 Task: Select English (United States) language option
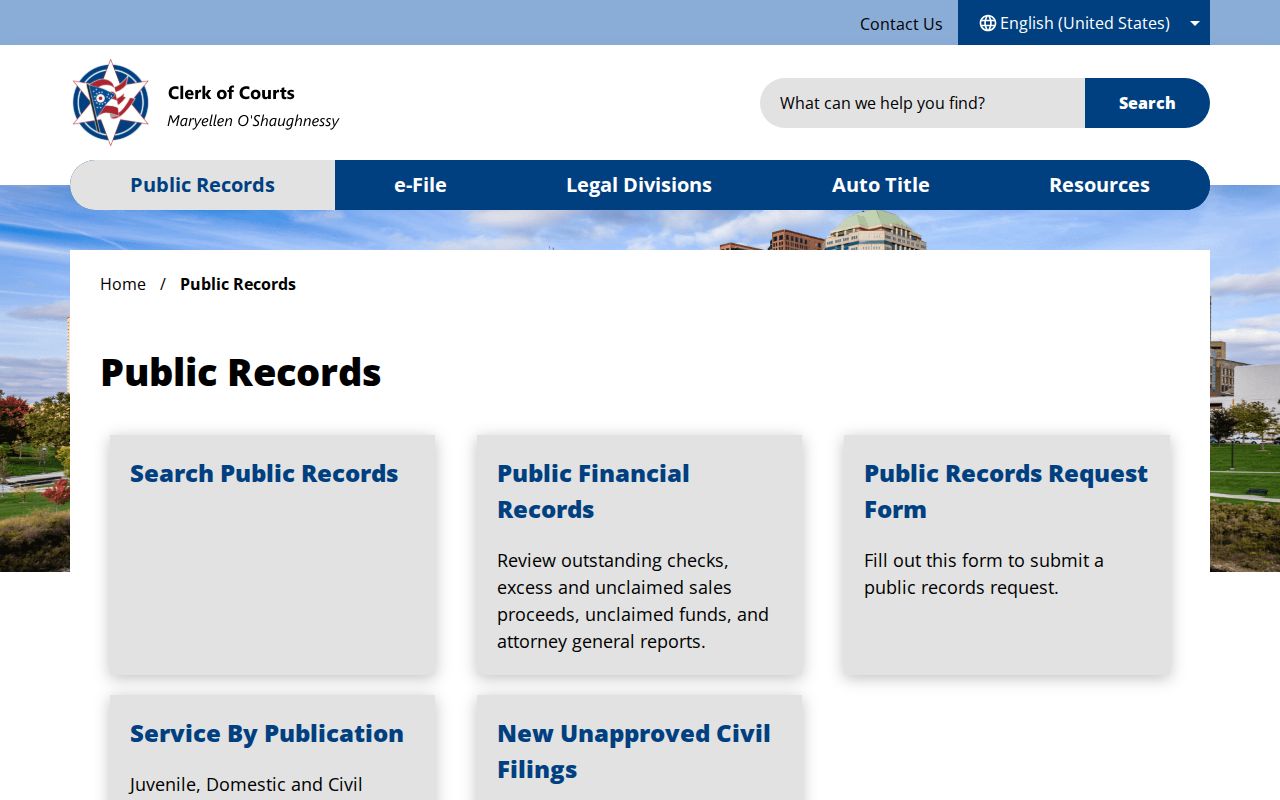1084,23
